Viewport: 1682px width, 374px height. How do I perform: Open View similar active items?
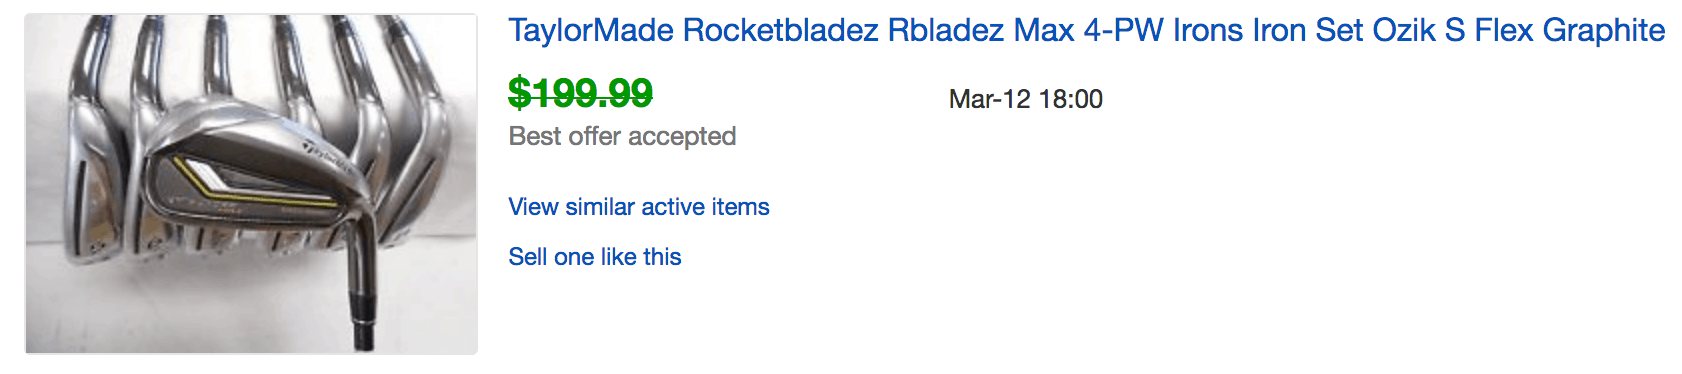(639, 207)
